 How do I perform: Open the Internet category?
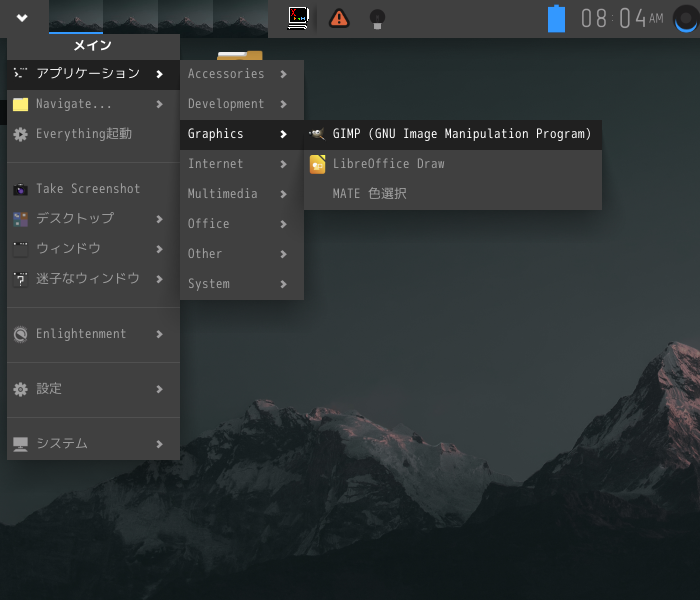[x=242, y=164]
